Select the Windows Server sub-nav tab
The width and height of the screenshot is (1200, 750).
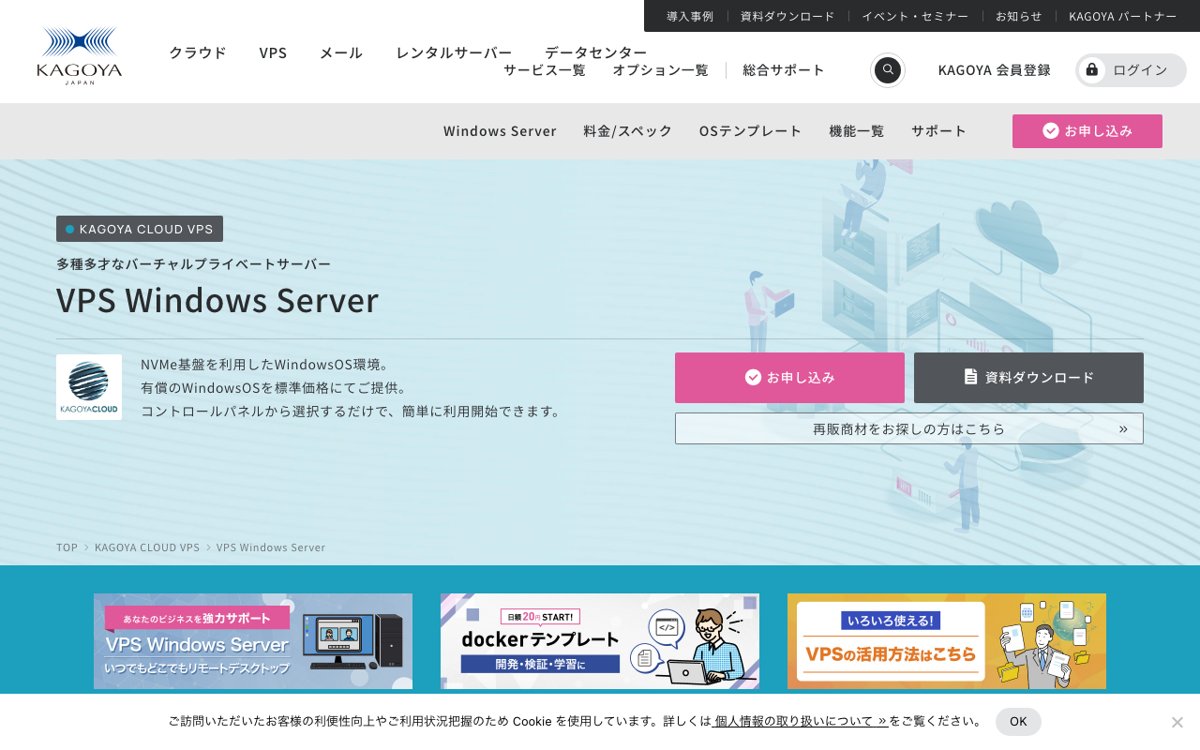pyautogui.click(x=500, y=131)
